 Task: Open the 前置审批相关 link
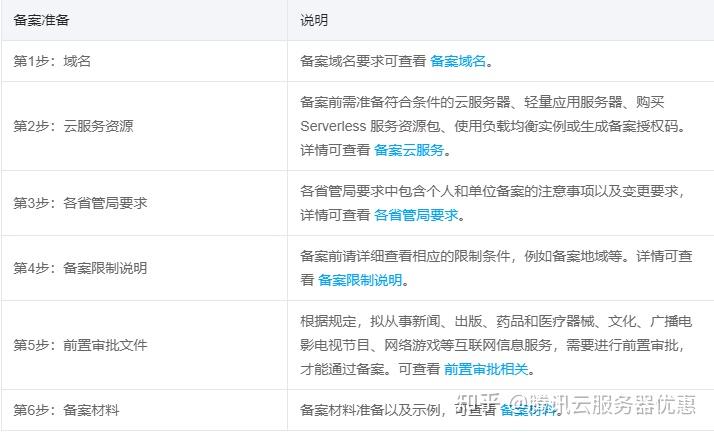coord(486,369)
